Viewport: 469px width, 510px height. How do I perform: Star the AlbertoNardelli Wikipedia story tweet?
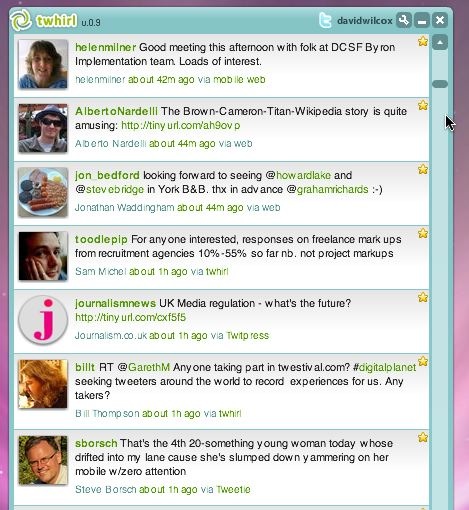[x=423, y=105]
